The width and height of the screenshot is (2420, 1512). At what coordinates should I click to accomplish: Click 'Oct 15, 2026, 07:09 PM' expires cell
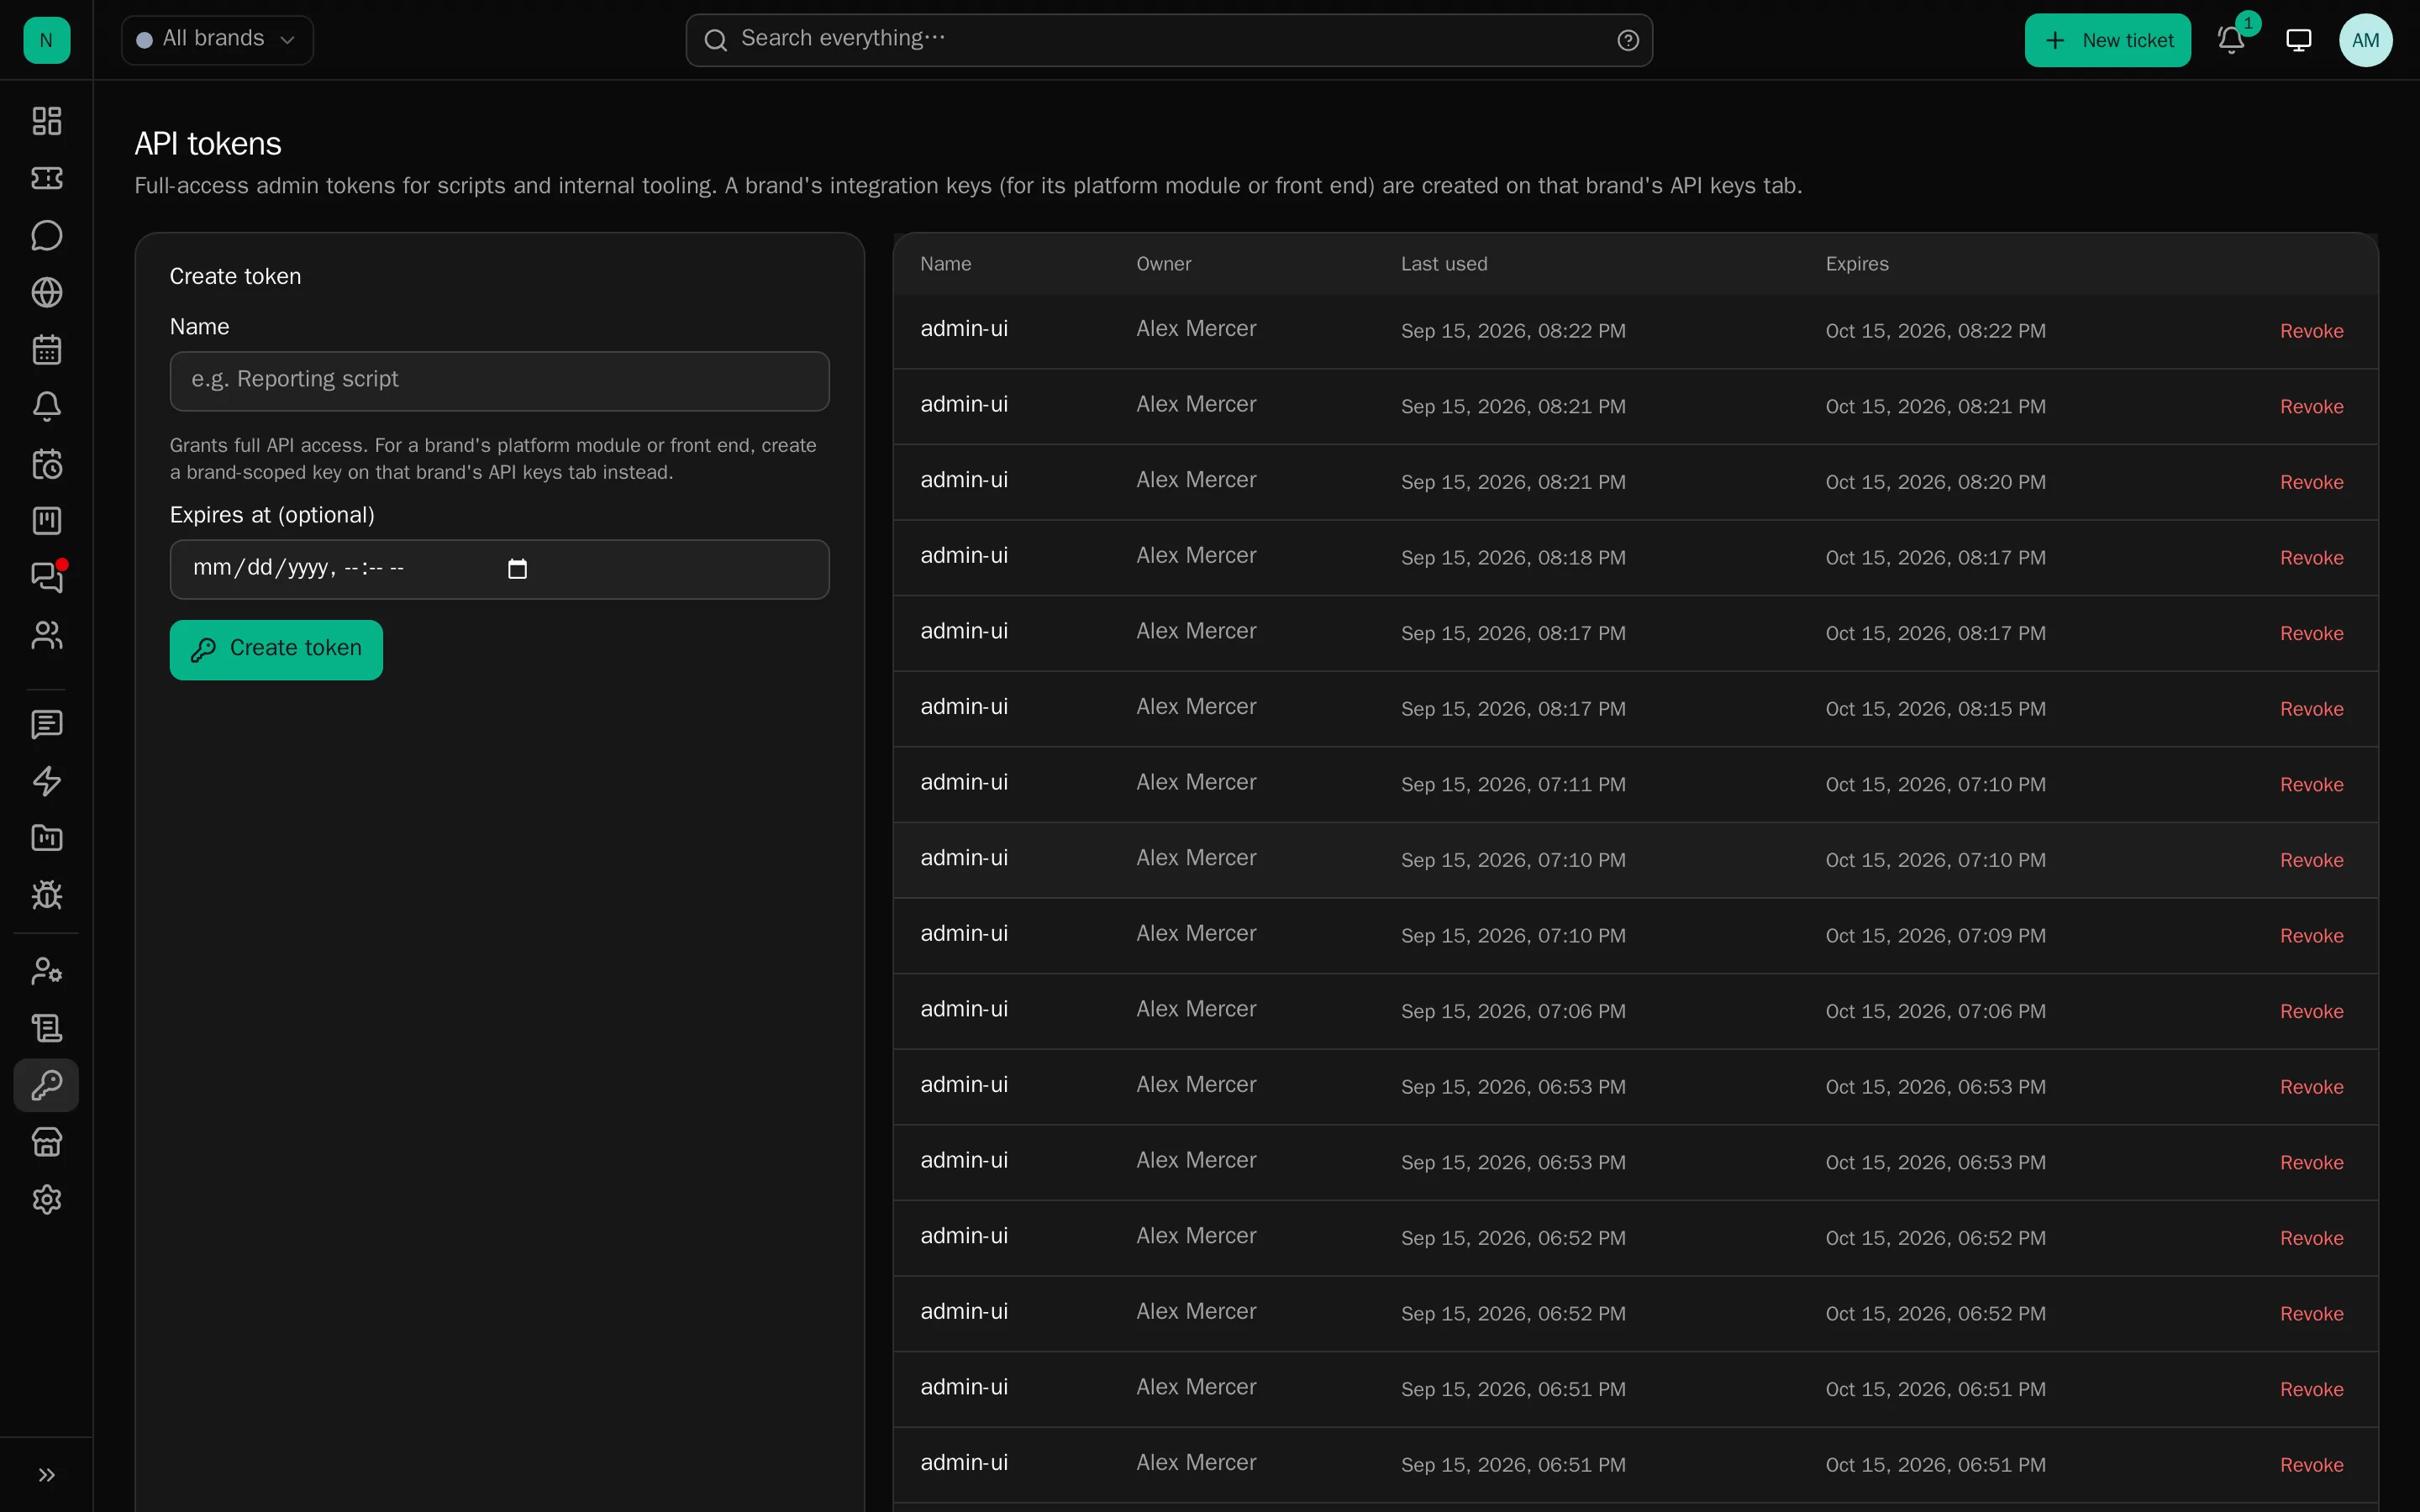(x=1935, y=936)
